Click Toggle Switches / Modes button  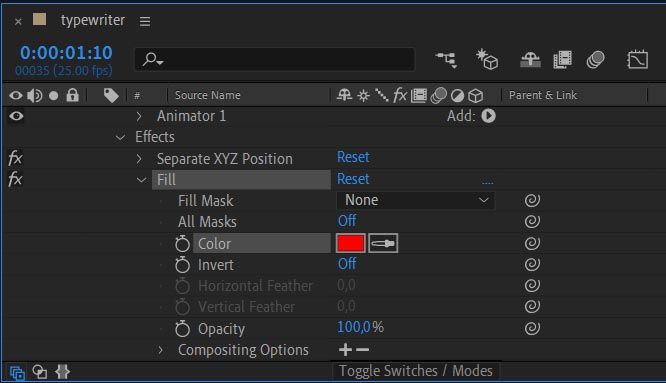point(415,371)
